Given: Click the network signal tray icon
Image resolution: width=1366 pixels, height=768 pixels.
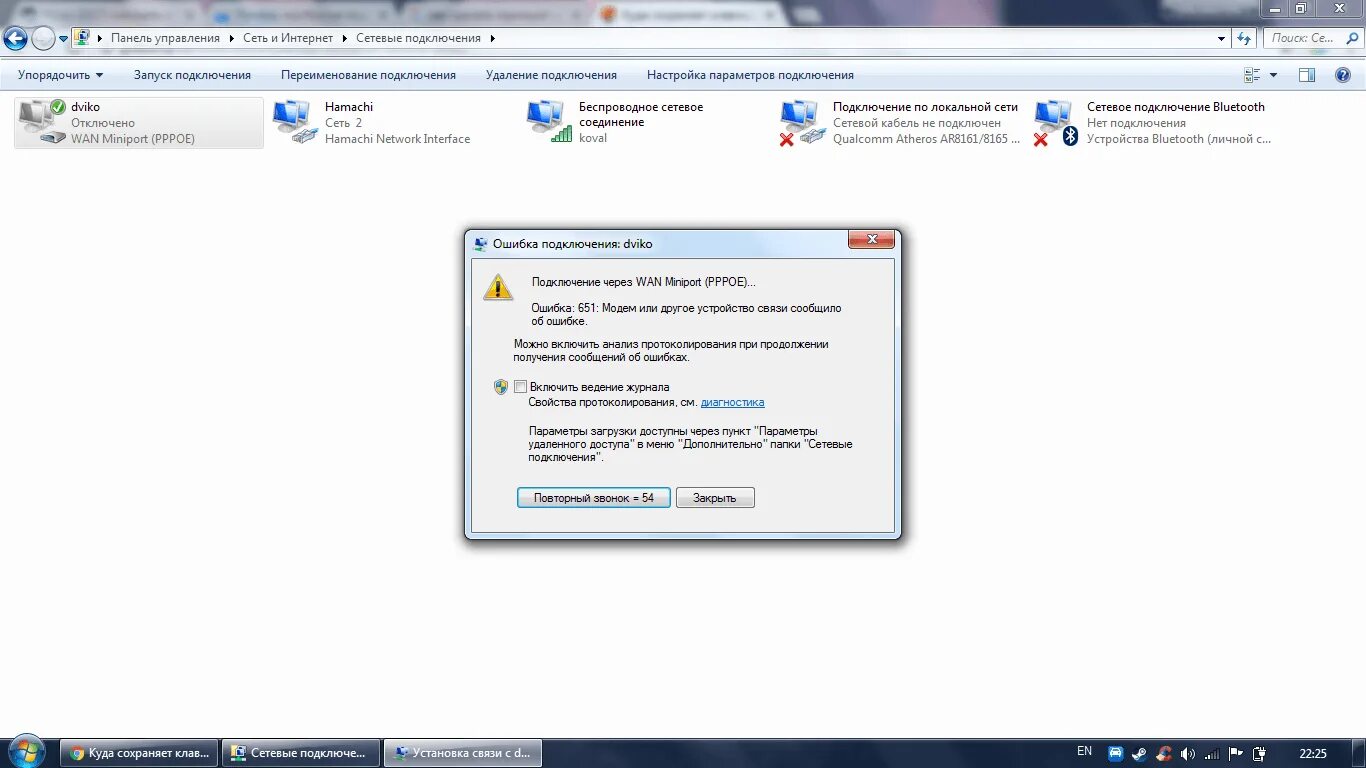Looking at the screenshot, I should click(x=1212, y=754).
